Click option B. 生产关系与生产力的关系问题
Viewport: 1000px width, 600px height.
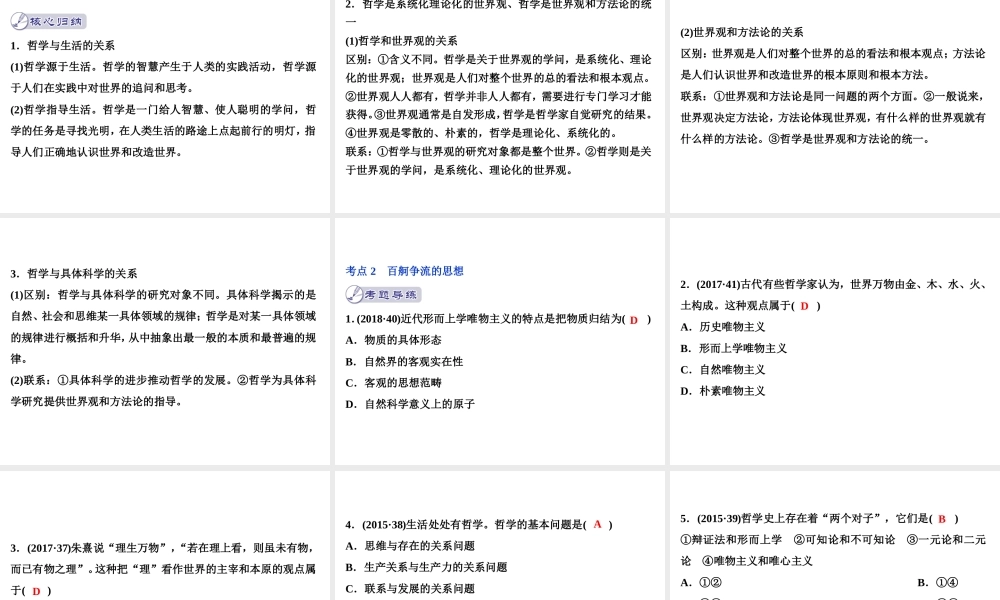pos(426,567)
